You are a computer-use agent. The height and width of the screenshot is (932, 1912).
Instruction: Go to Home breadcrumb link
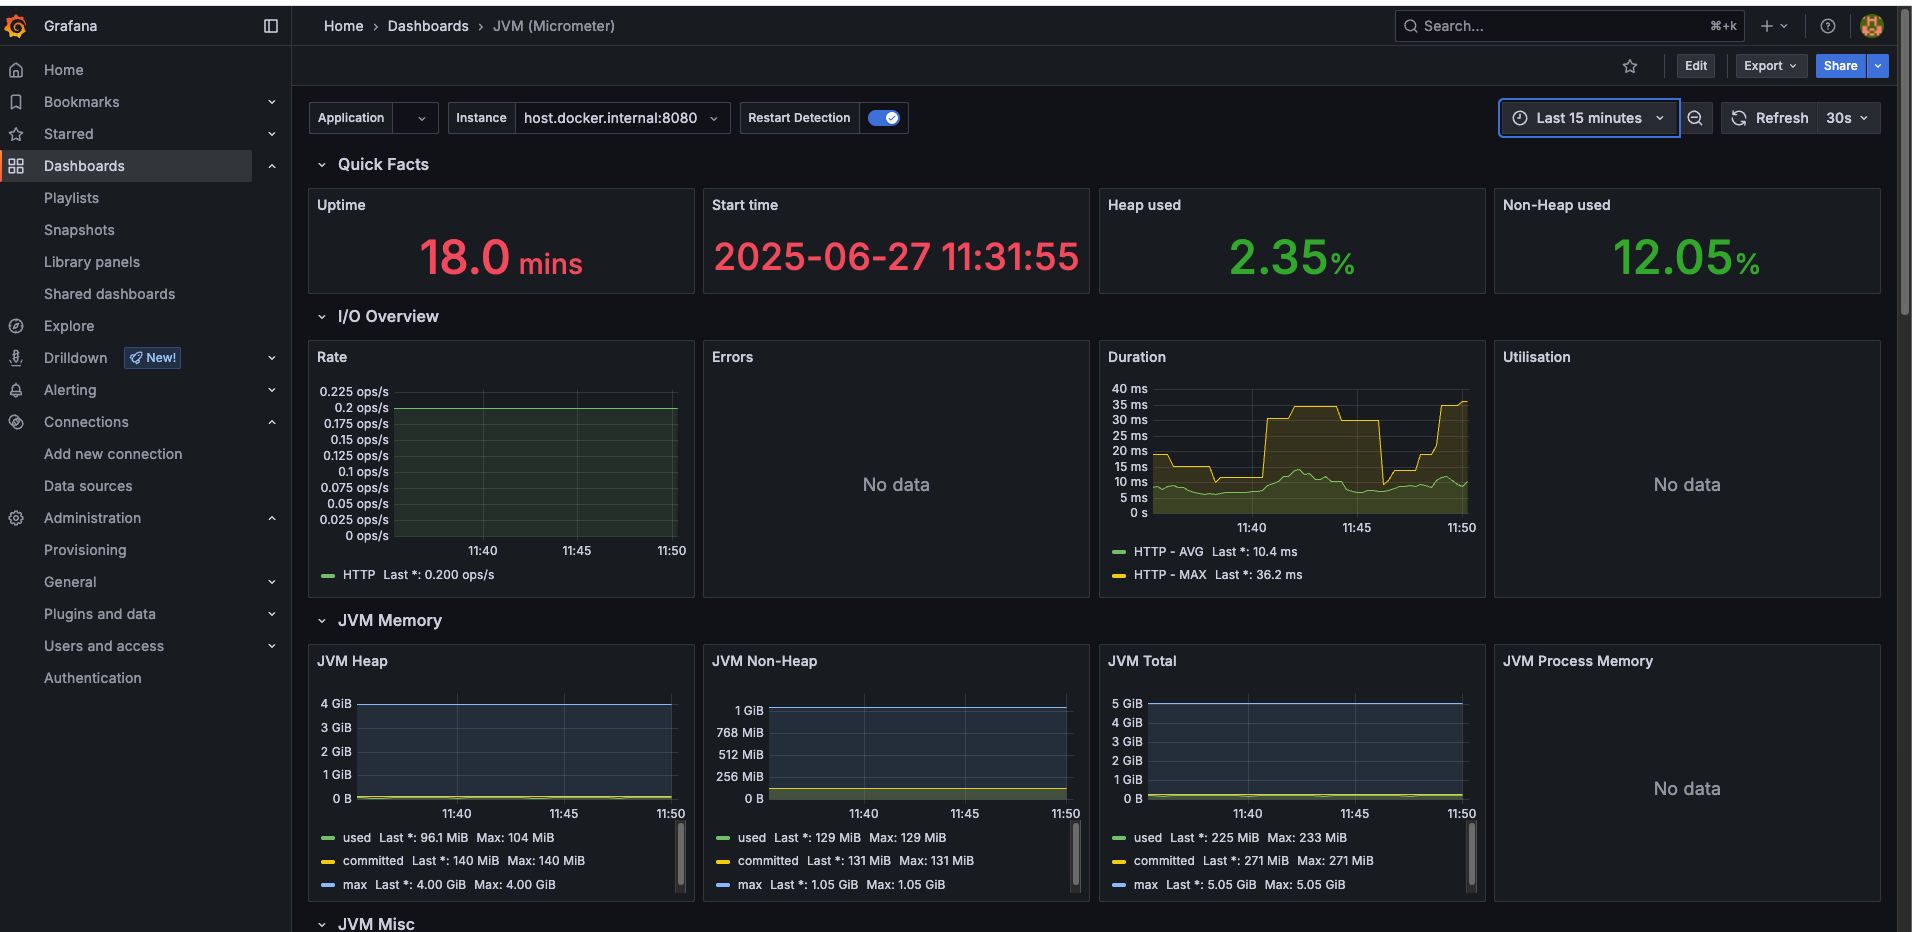coord(344,26)
